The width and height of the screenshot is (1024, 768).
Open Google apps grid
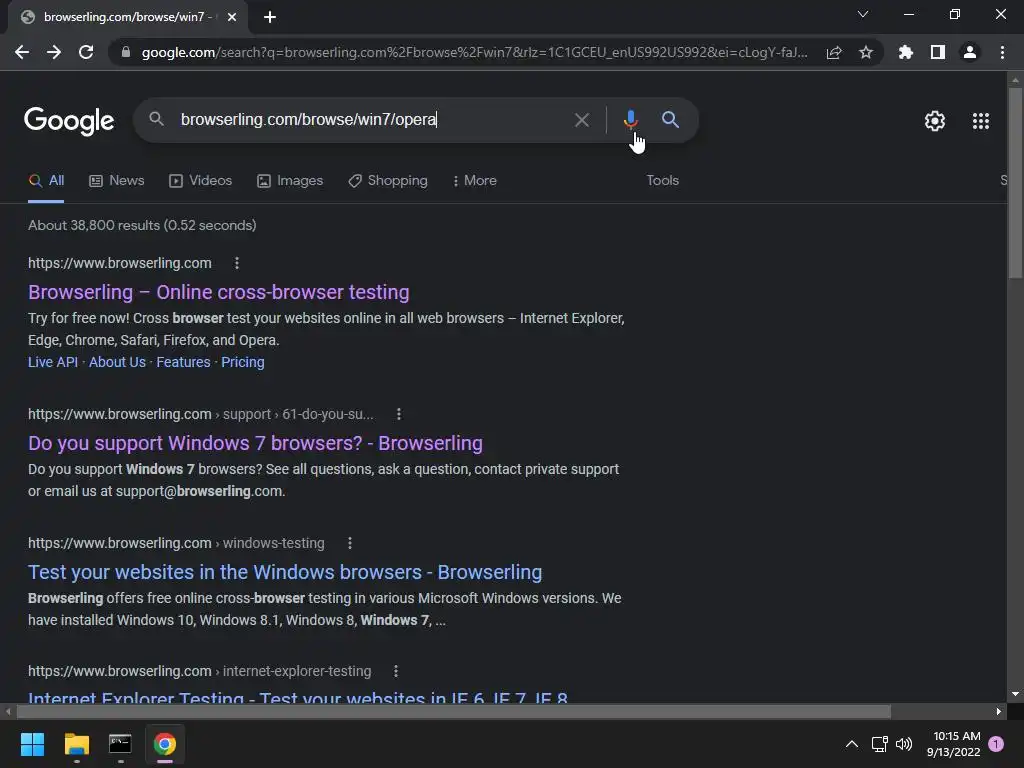(981, 121)
